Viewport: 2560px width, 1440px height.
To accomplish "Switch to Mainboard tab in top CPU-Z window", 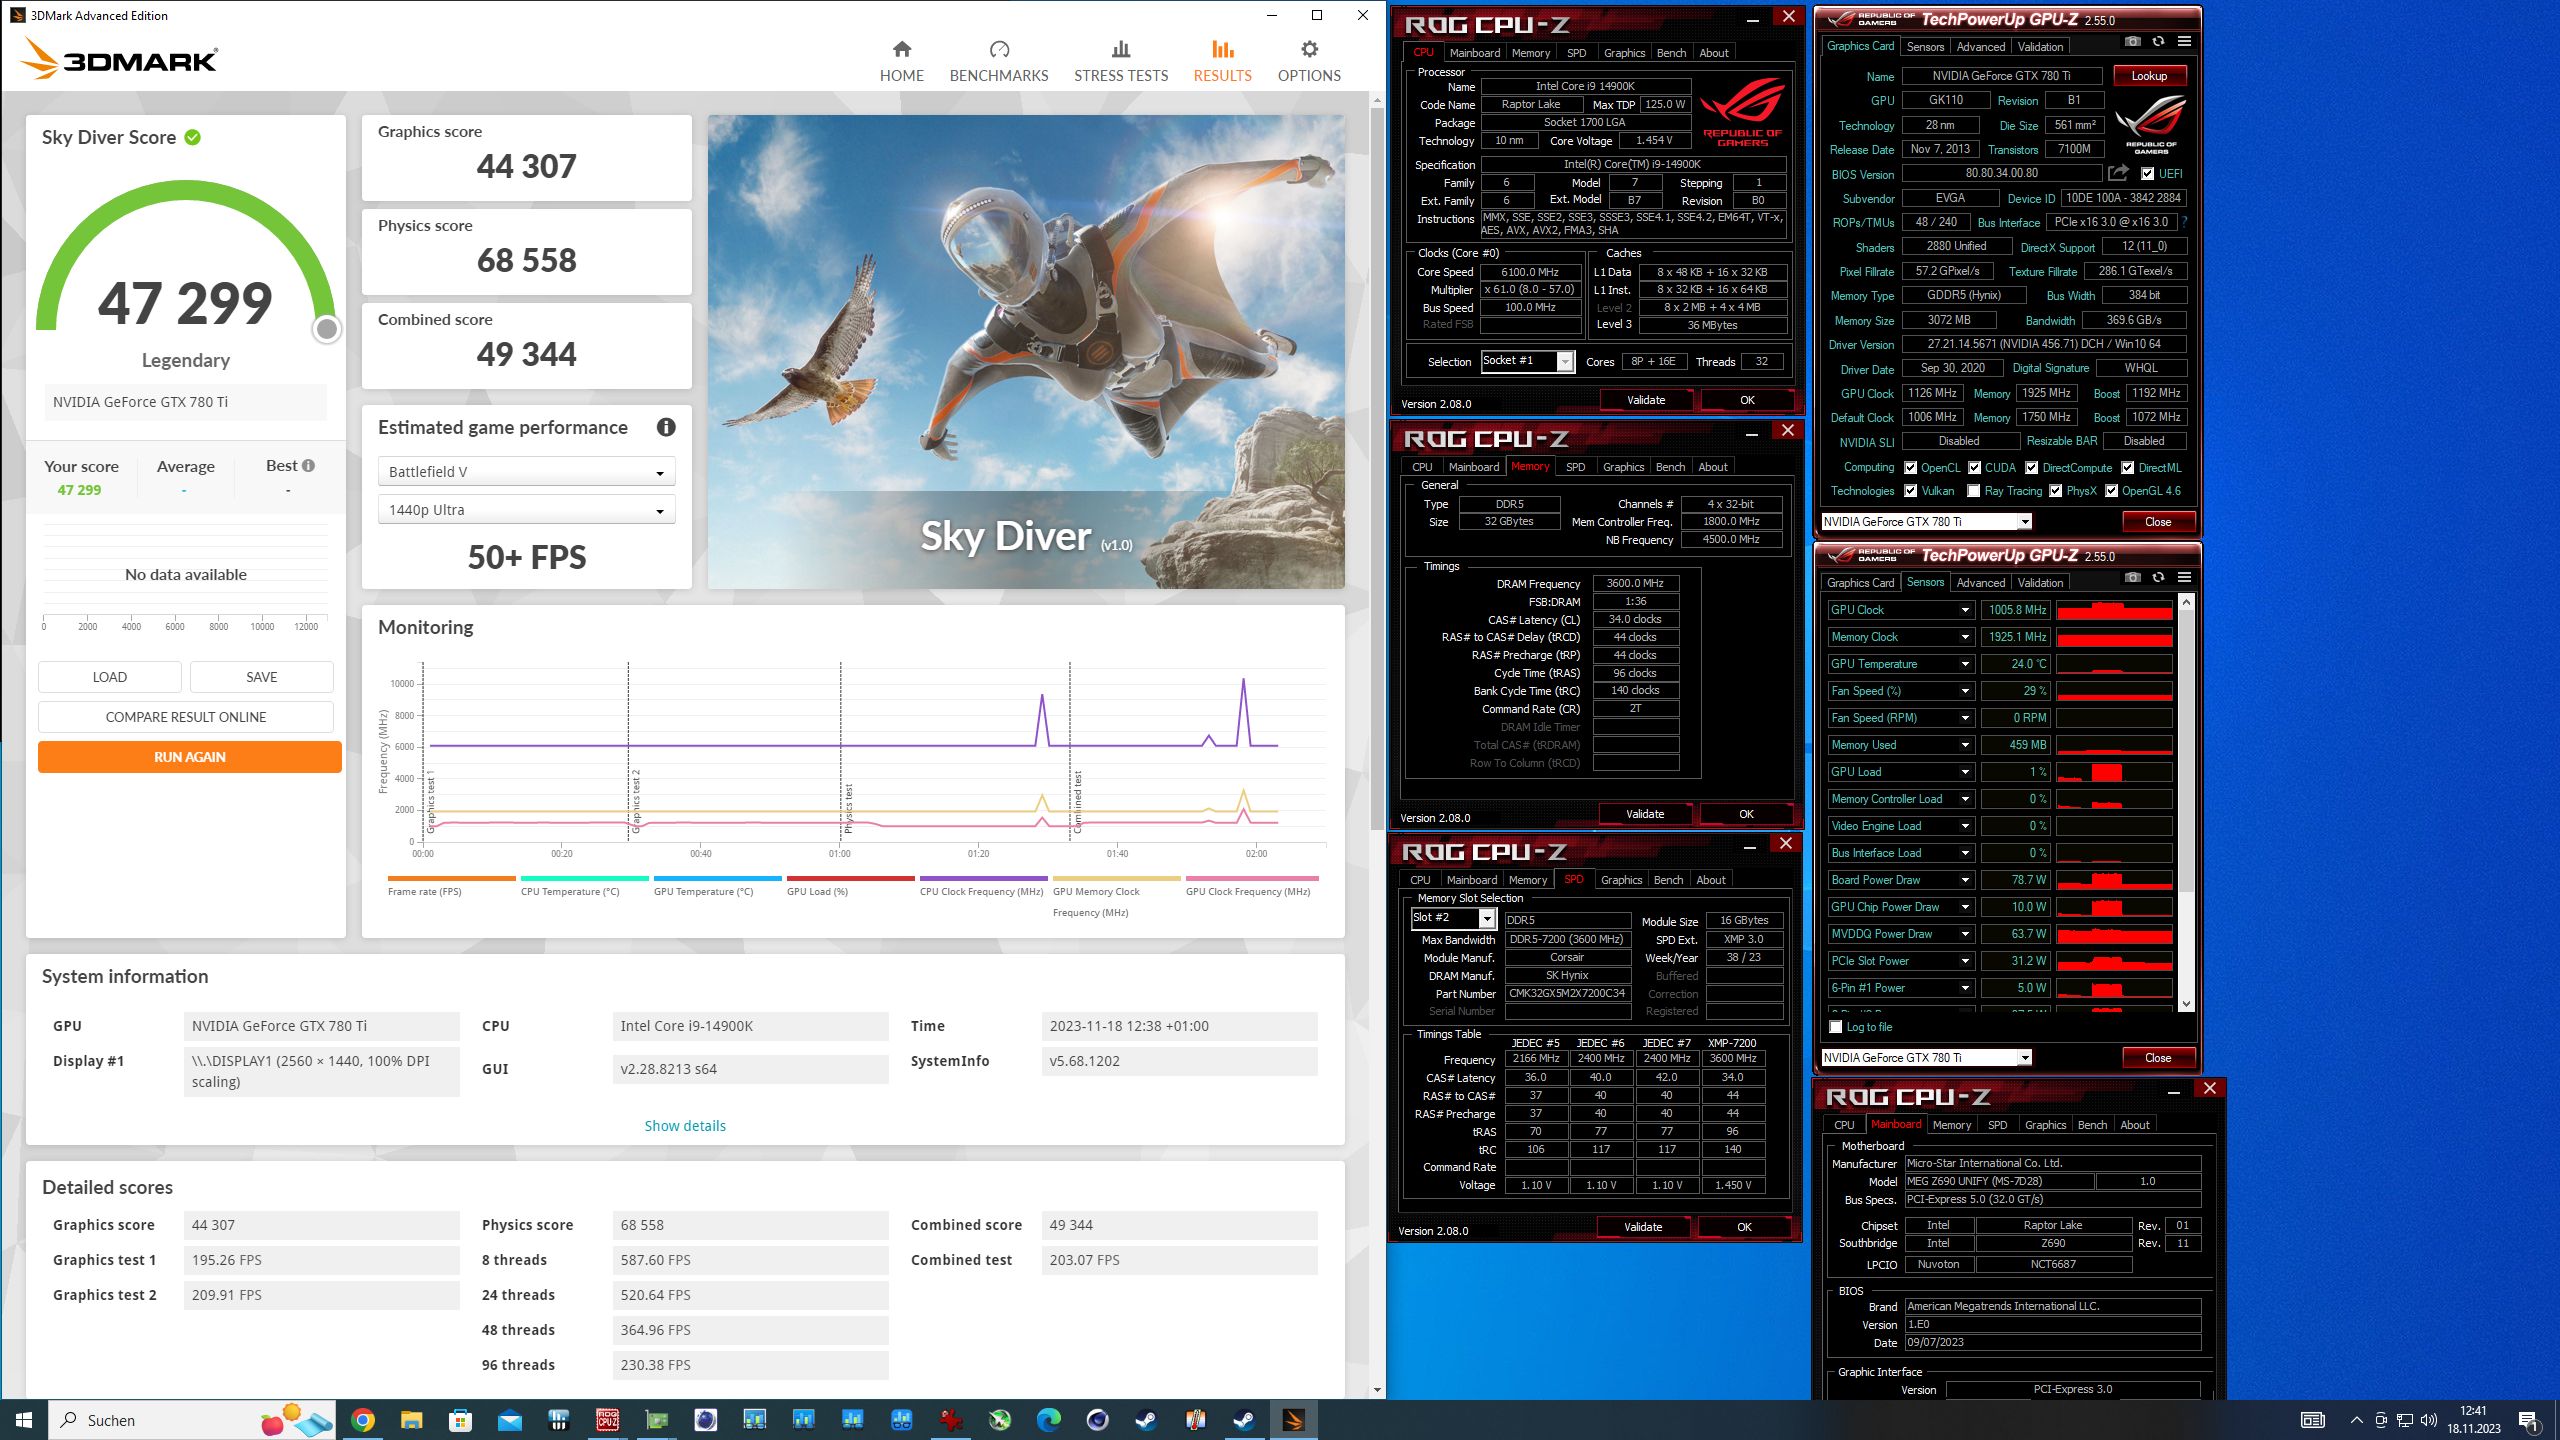I will pos(1475,53).
